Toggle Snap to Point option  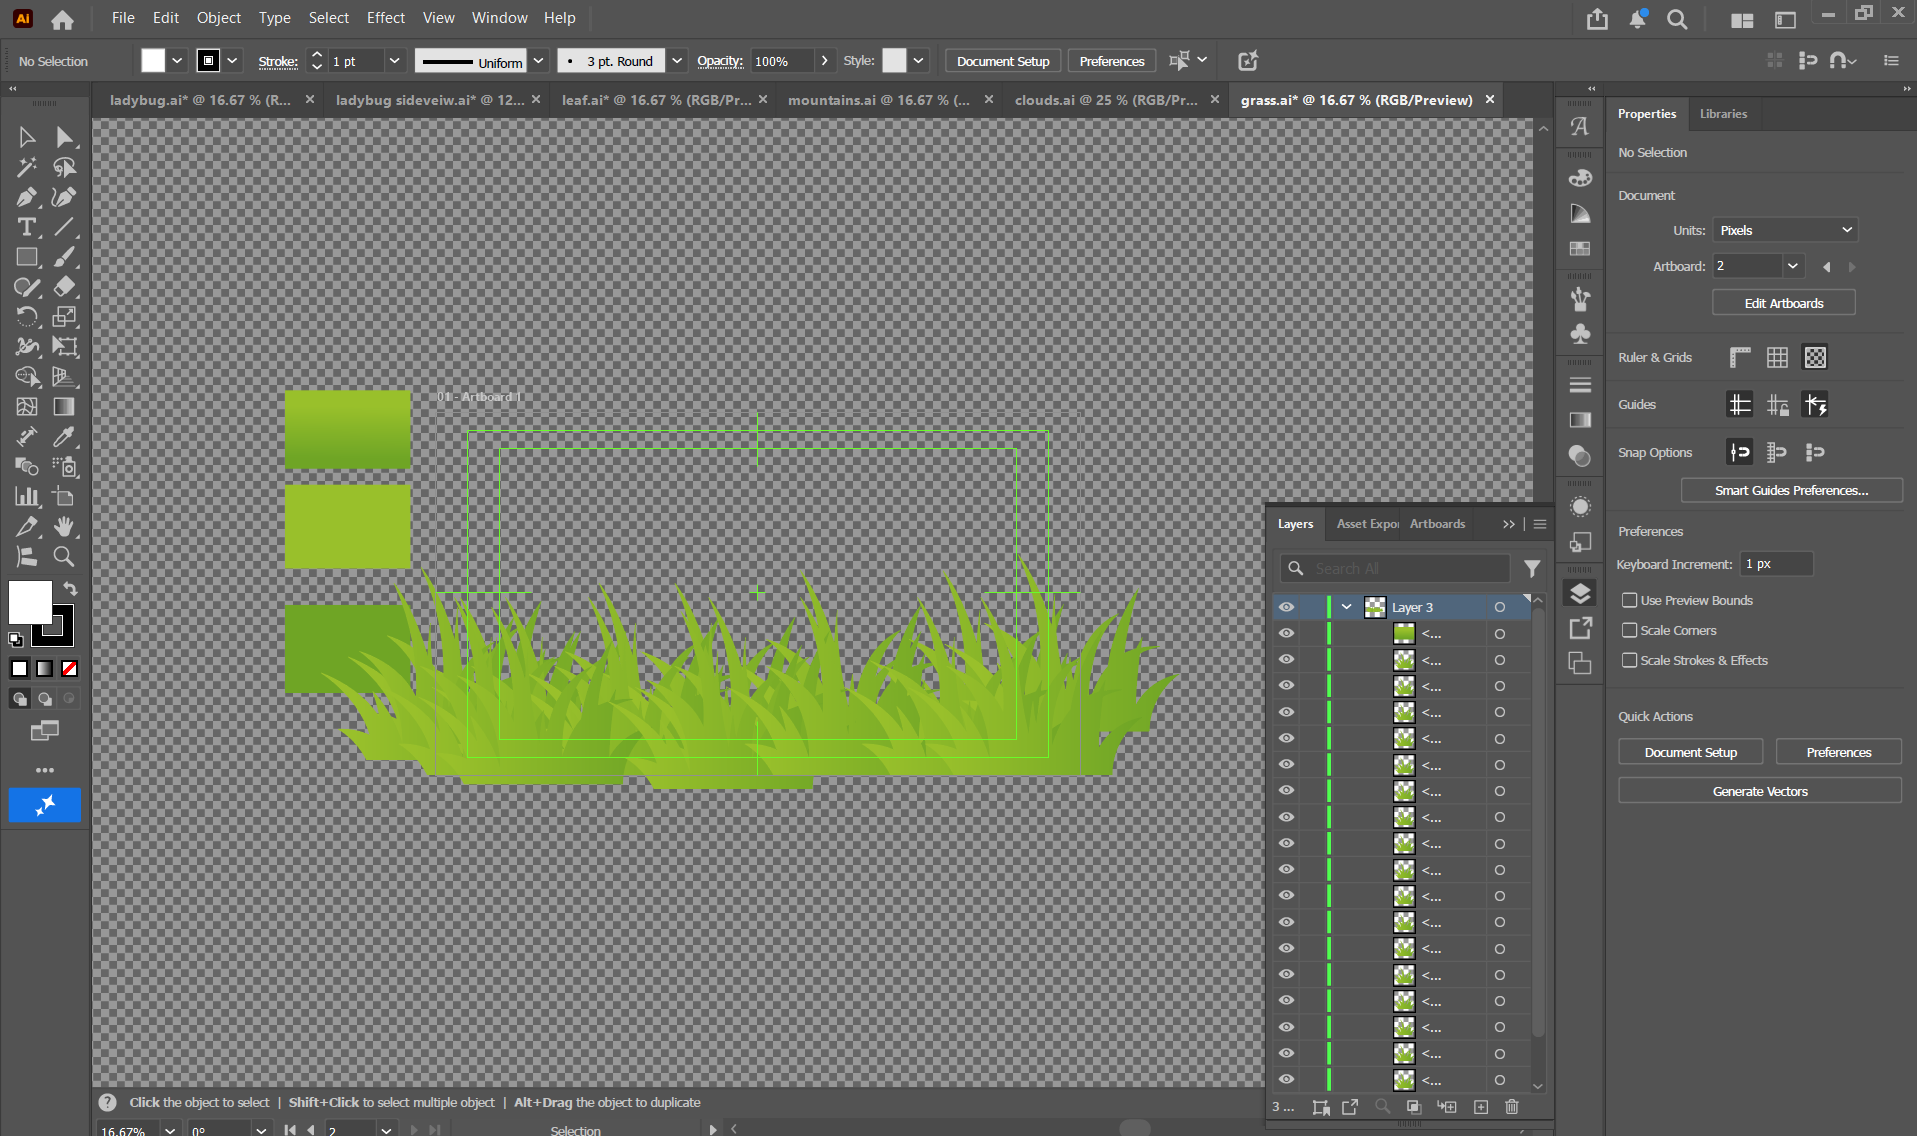coord(1740,452)
